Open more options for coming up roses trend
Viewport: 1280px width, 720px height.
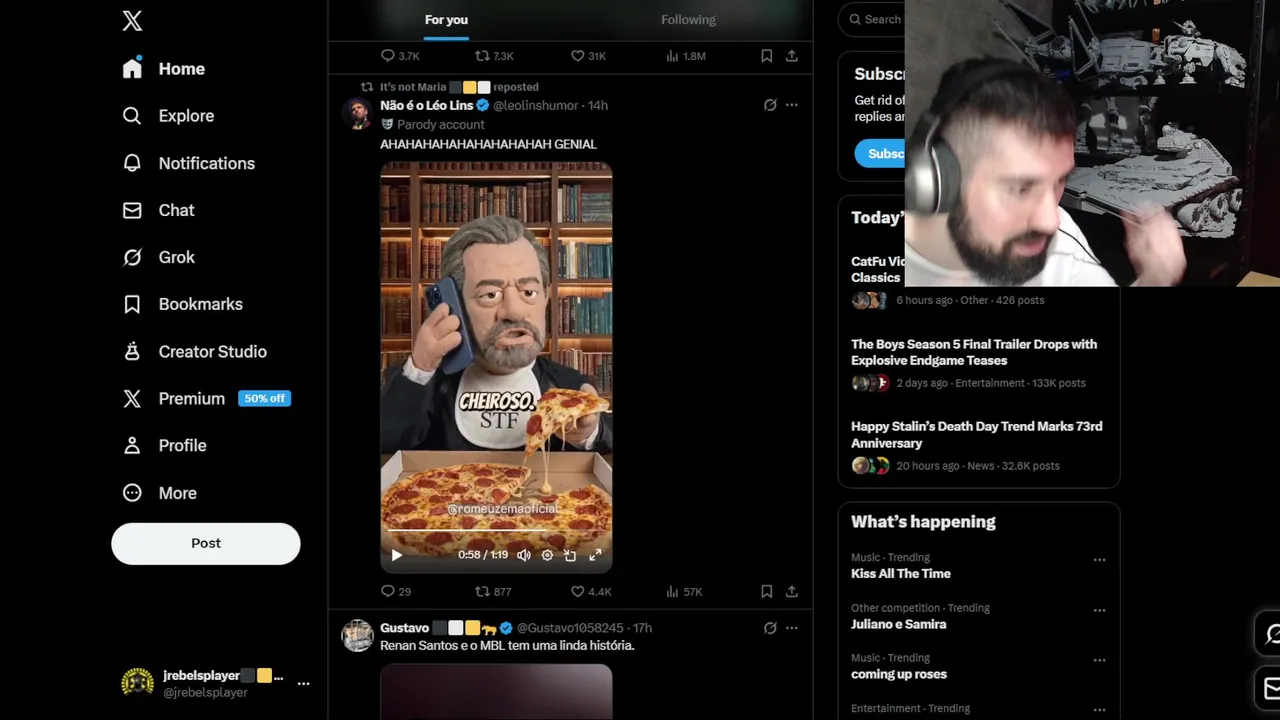(x=1099, y=660)
